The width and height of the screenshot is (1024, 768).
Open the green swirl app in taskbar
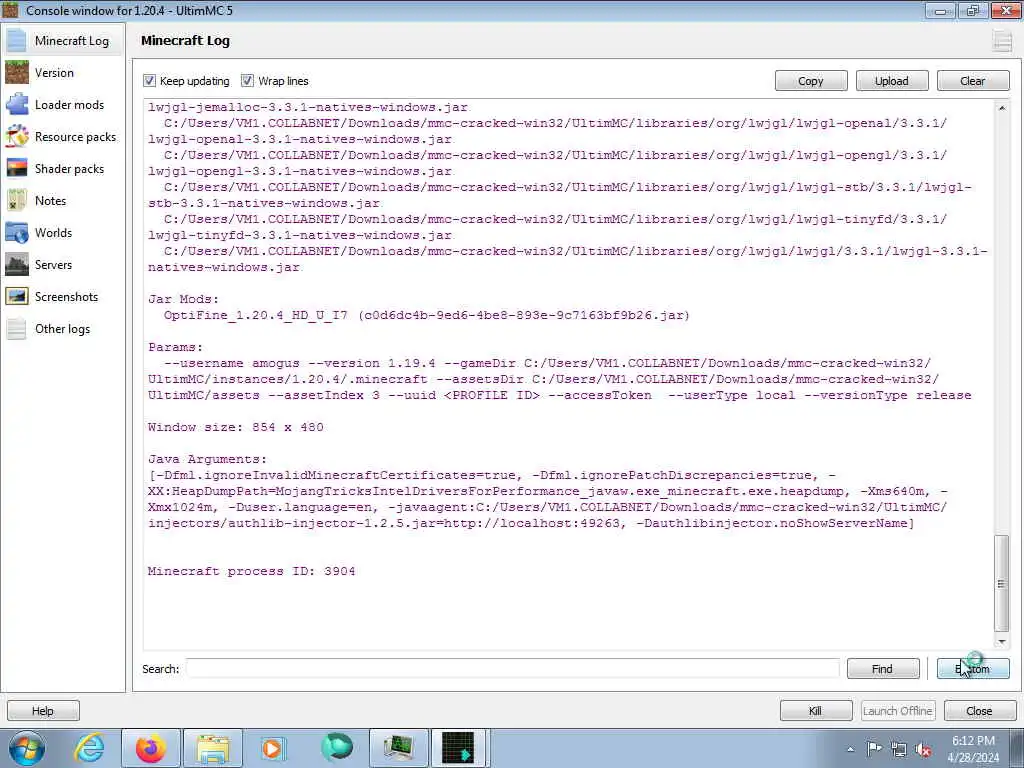337,747
